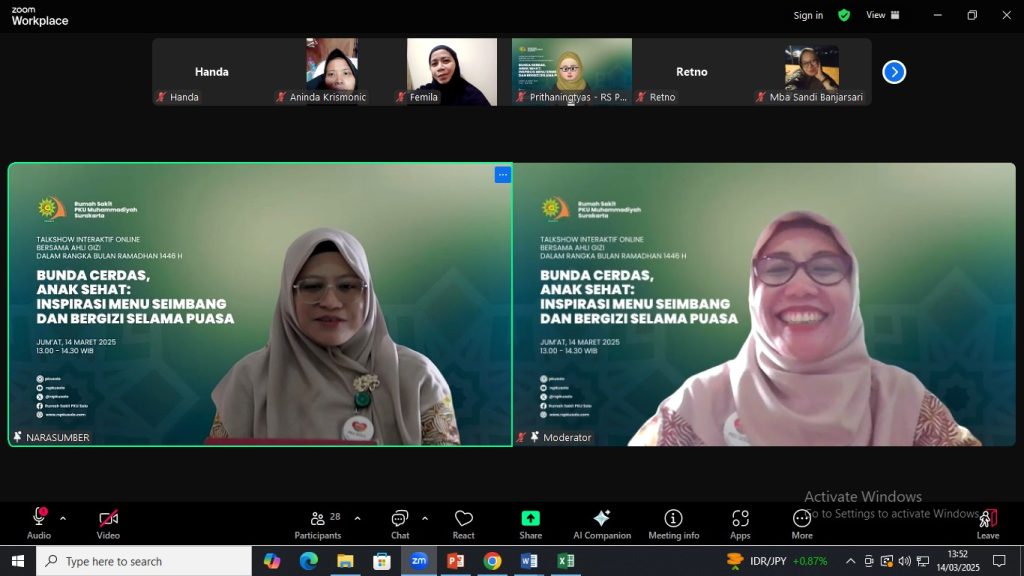1024x576 pixels.
Task: Click the blue arrow for more participant videos
Action: click(893, 71)
